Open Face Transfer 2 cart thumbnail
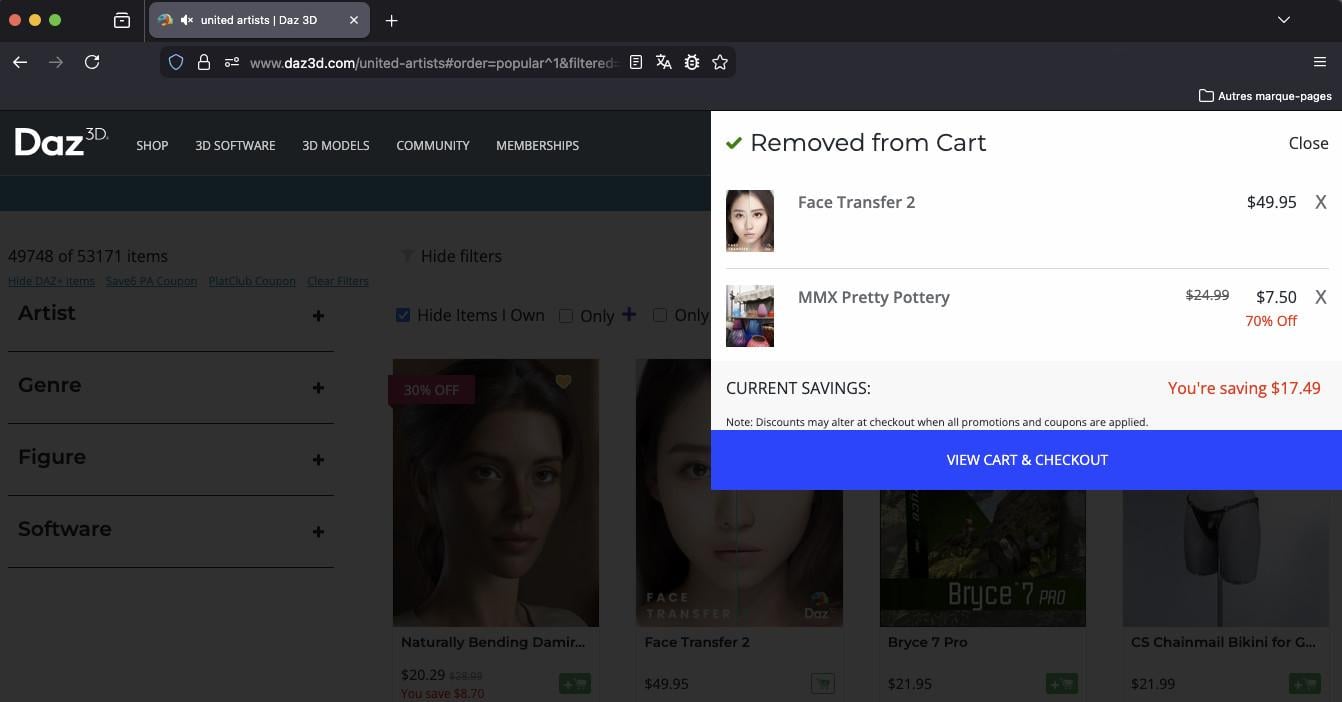The width and height of the screenshot is (1342, 702). click(750, 220)
